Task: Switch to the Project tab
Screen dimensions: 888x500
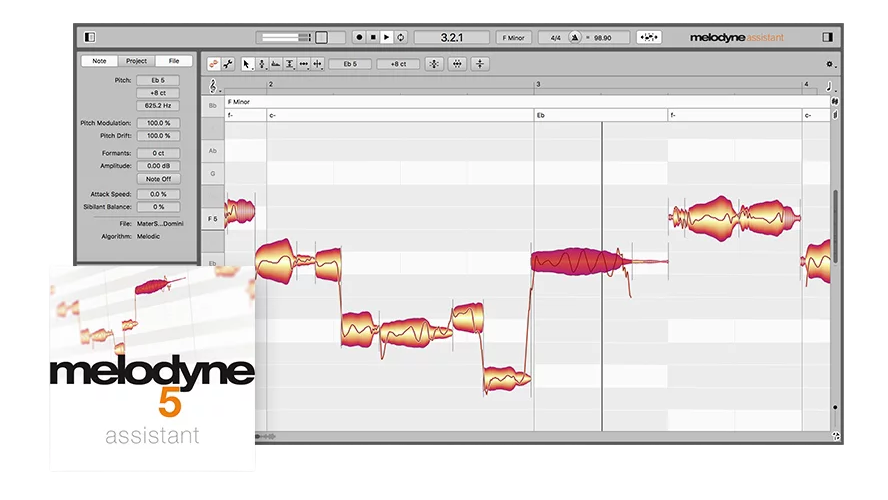Action: point(136,61)
